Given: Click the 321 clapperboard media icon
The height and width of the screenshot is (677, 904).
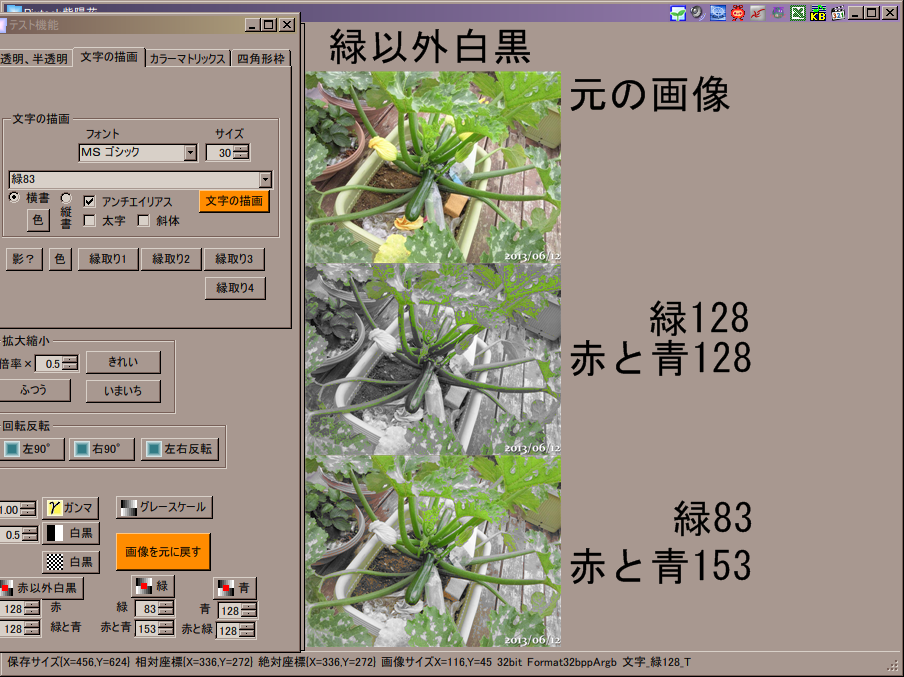Looking at the screenshot, I should pos(838,13).
